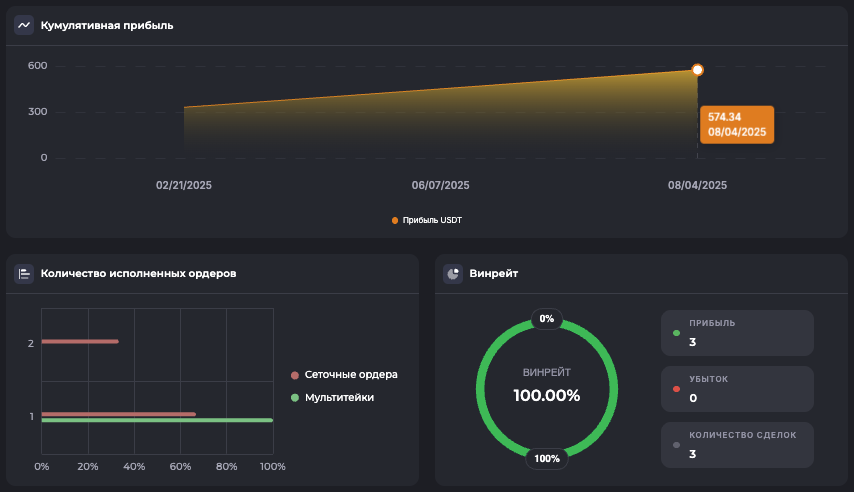Click the red Сеточные ордера bar at row 1
854x492 pixels.
coord(118,413)
